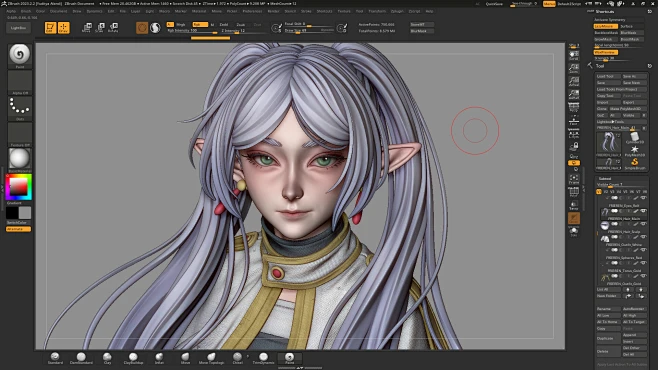Select the Standard brush

pos(55,358)
